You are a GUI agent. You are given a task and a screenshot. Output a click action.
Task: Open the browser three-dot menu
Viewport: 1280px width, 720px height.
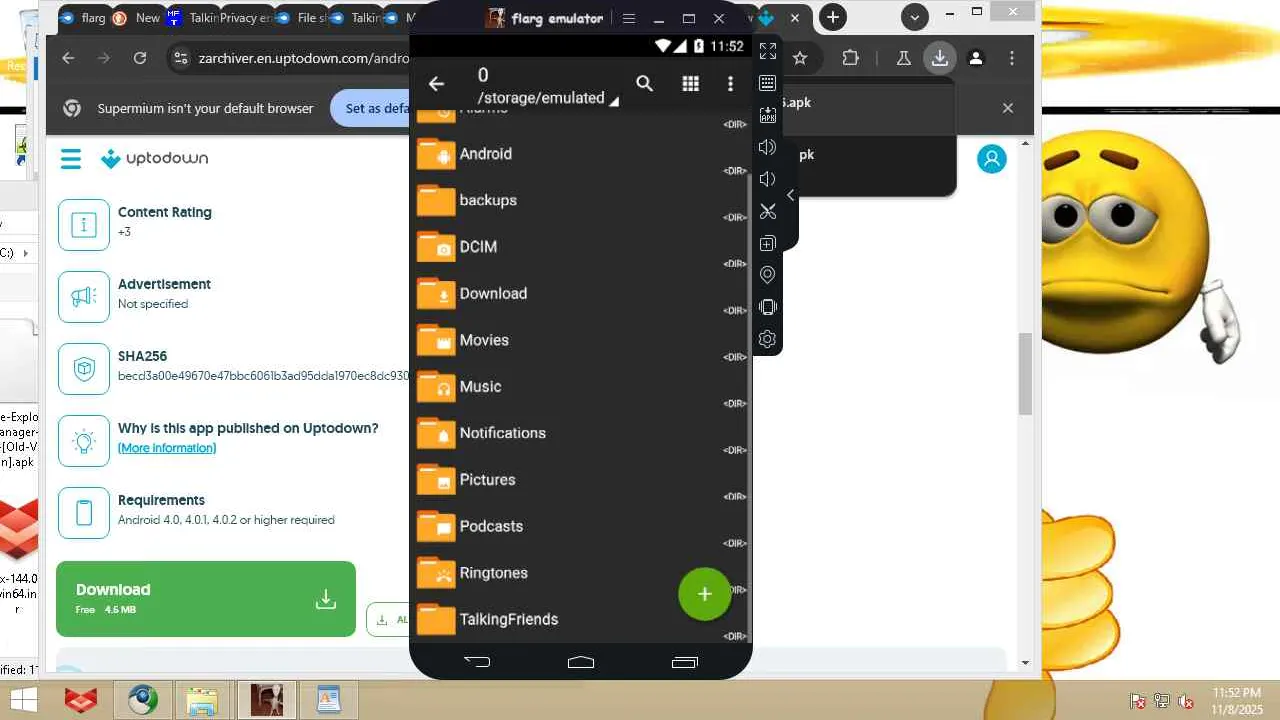1012,58
